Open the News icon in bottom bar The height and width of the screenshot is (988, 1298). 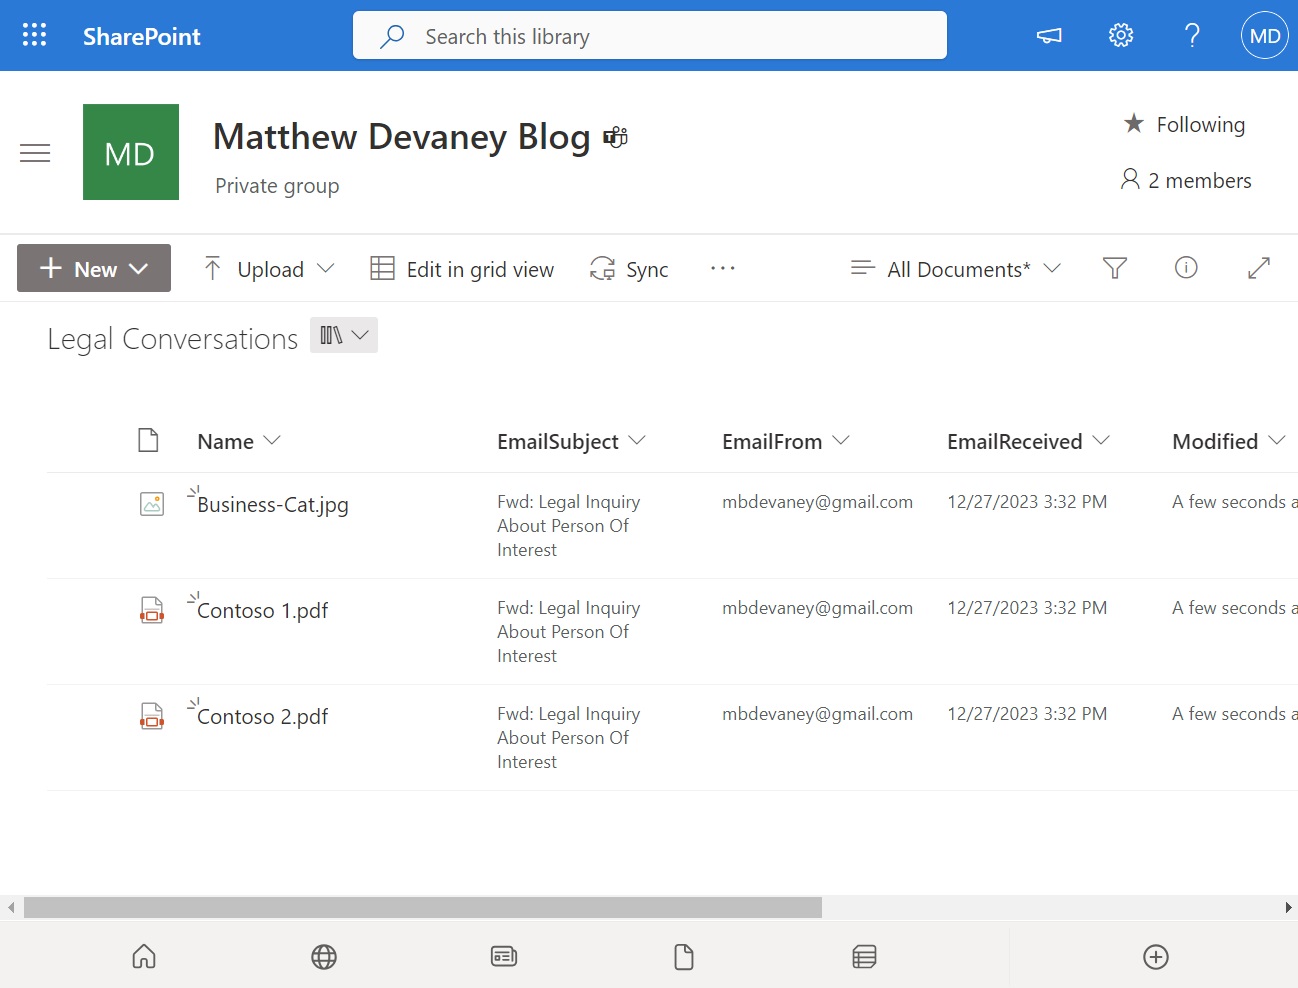click(504, 956)
